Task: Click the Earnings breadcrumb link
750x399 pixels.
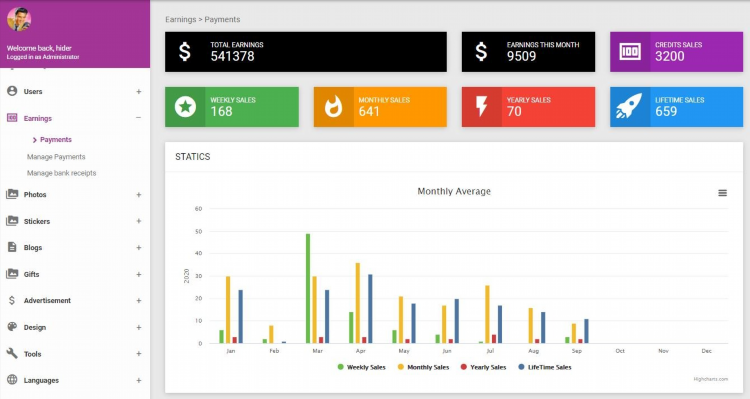Action: [x=180, y=20]
